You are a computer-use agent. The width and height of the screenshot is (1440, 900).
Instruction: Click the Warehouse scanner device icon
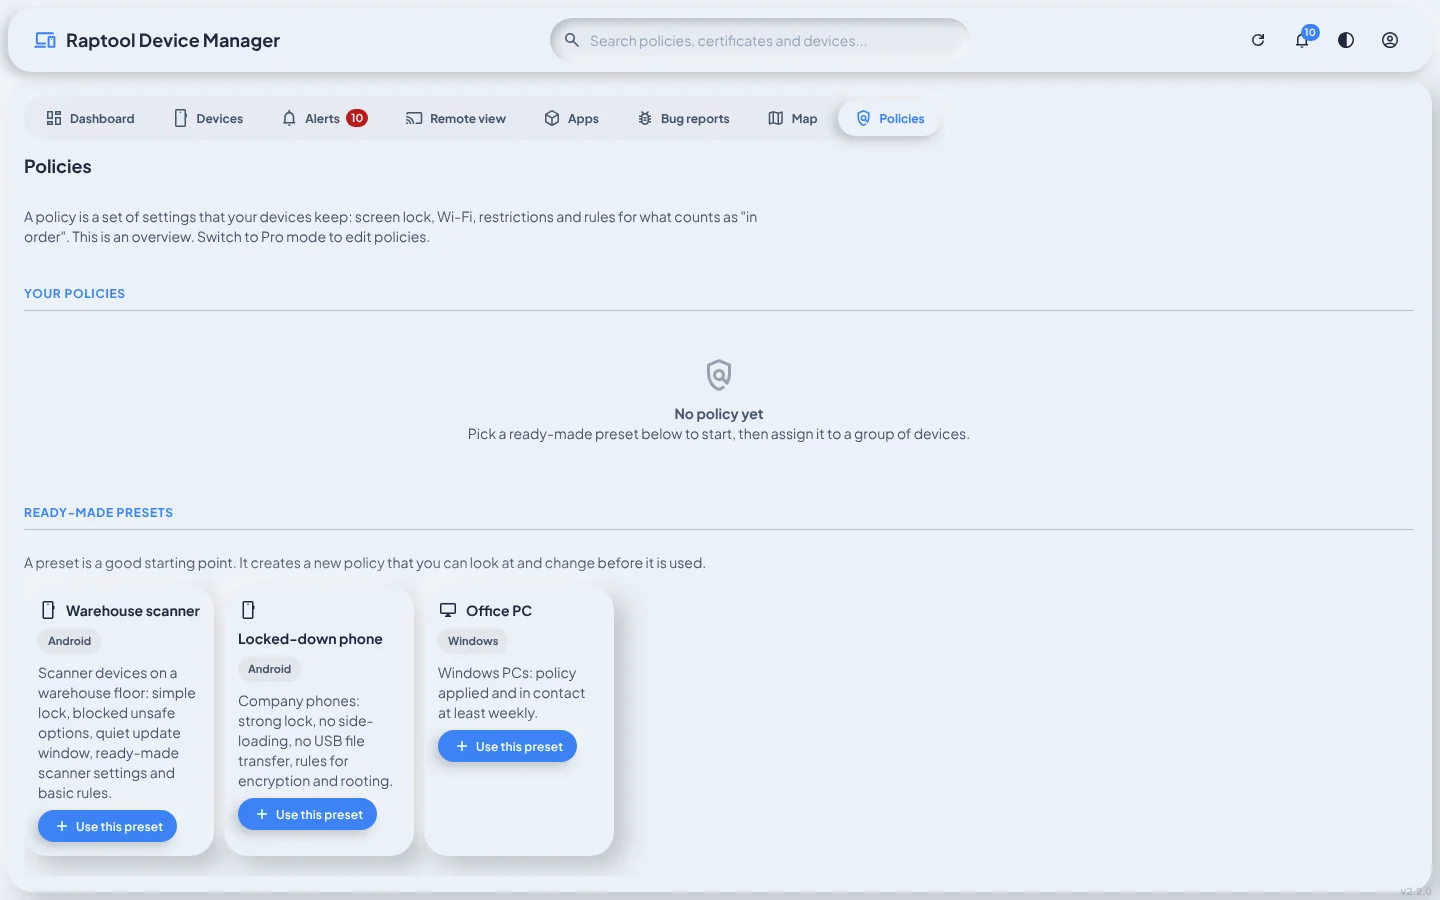pos(48,610)
